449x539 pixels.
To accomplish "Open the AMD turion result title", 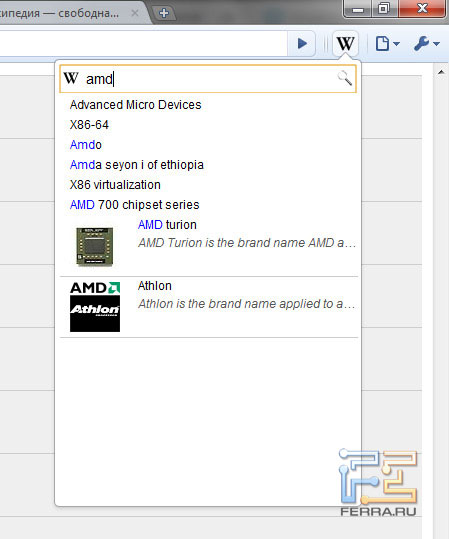I will [x=167, y=225].
